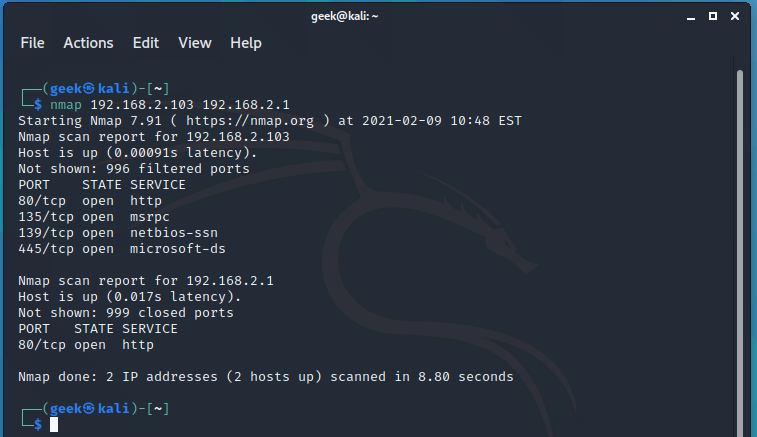
Task: Click the "996 filtered ports" line
Action: [134, 169]
